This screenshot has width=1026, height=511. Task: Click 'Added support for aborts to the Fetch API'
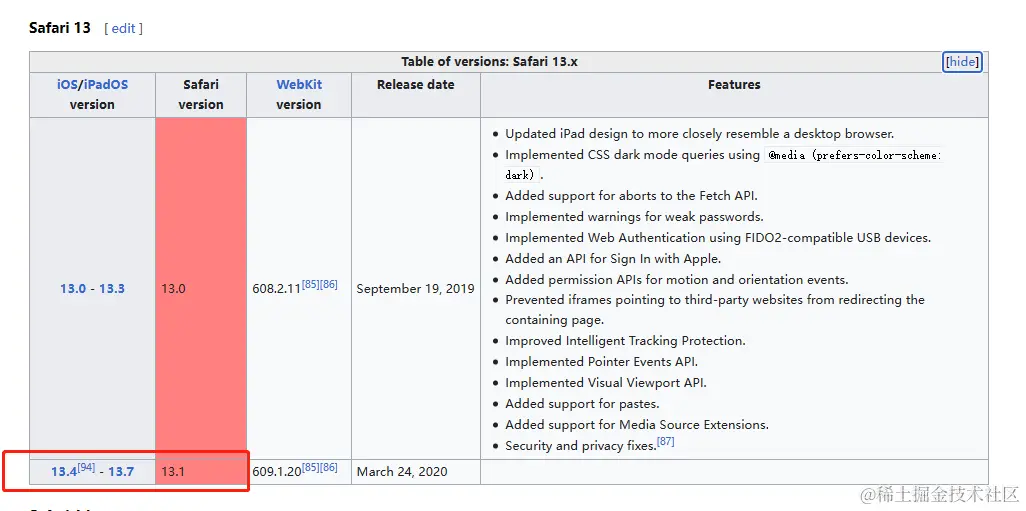[631, 196]
